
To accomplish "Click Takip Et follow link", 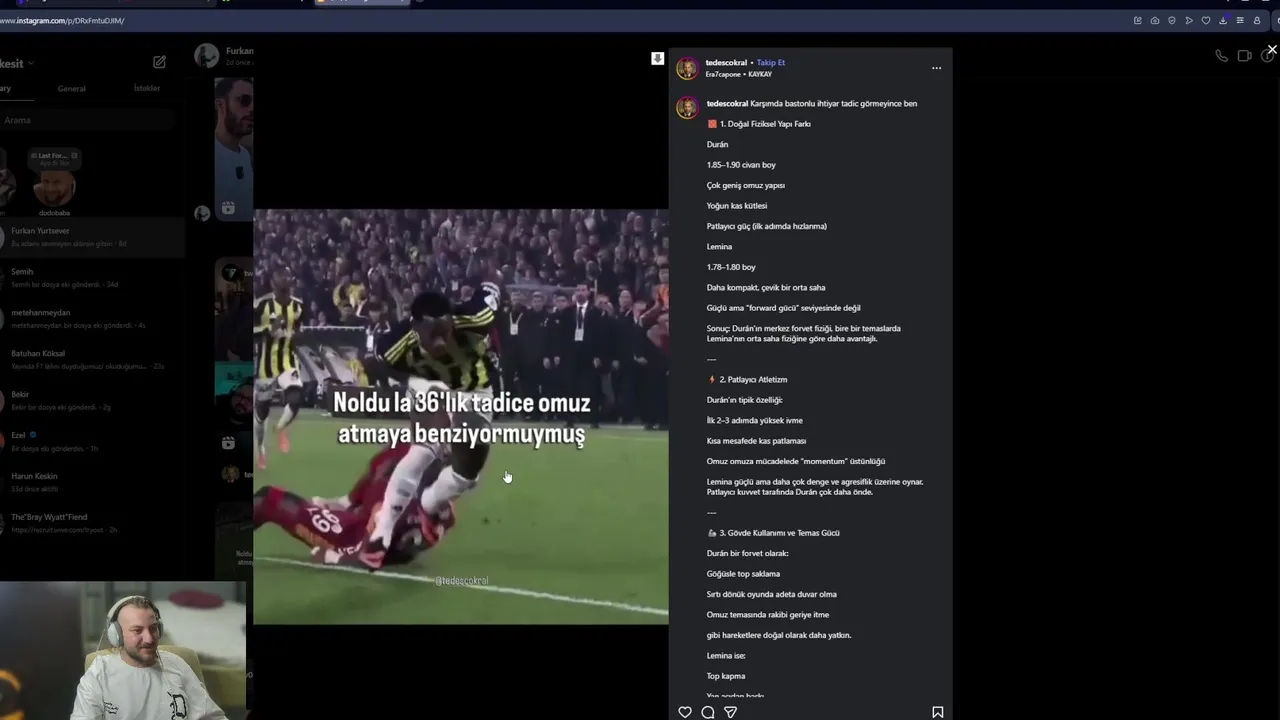I will (771, 63).
